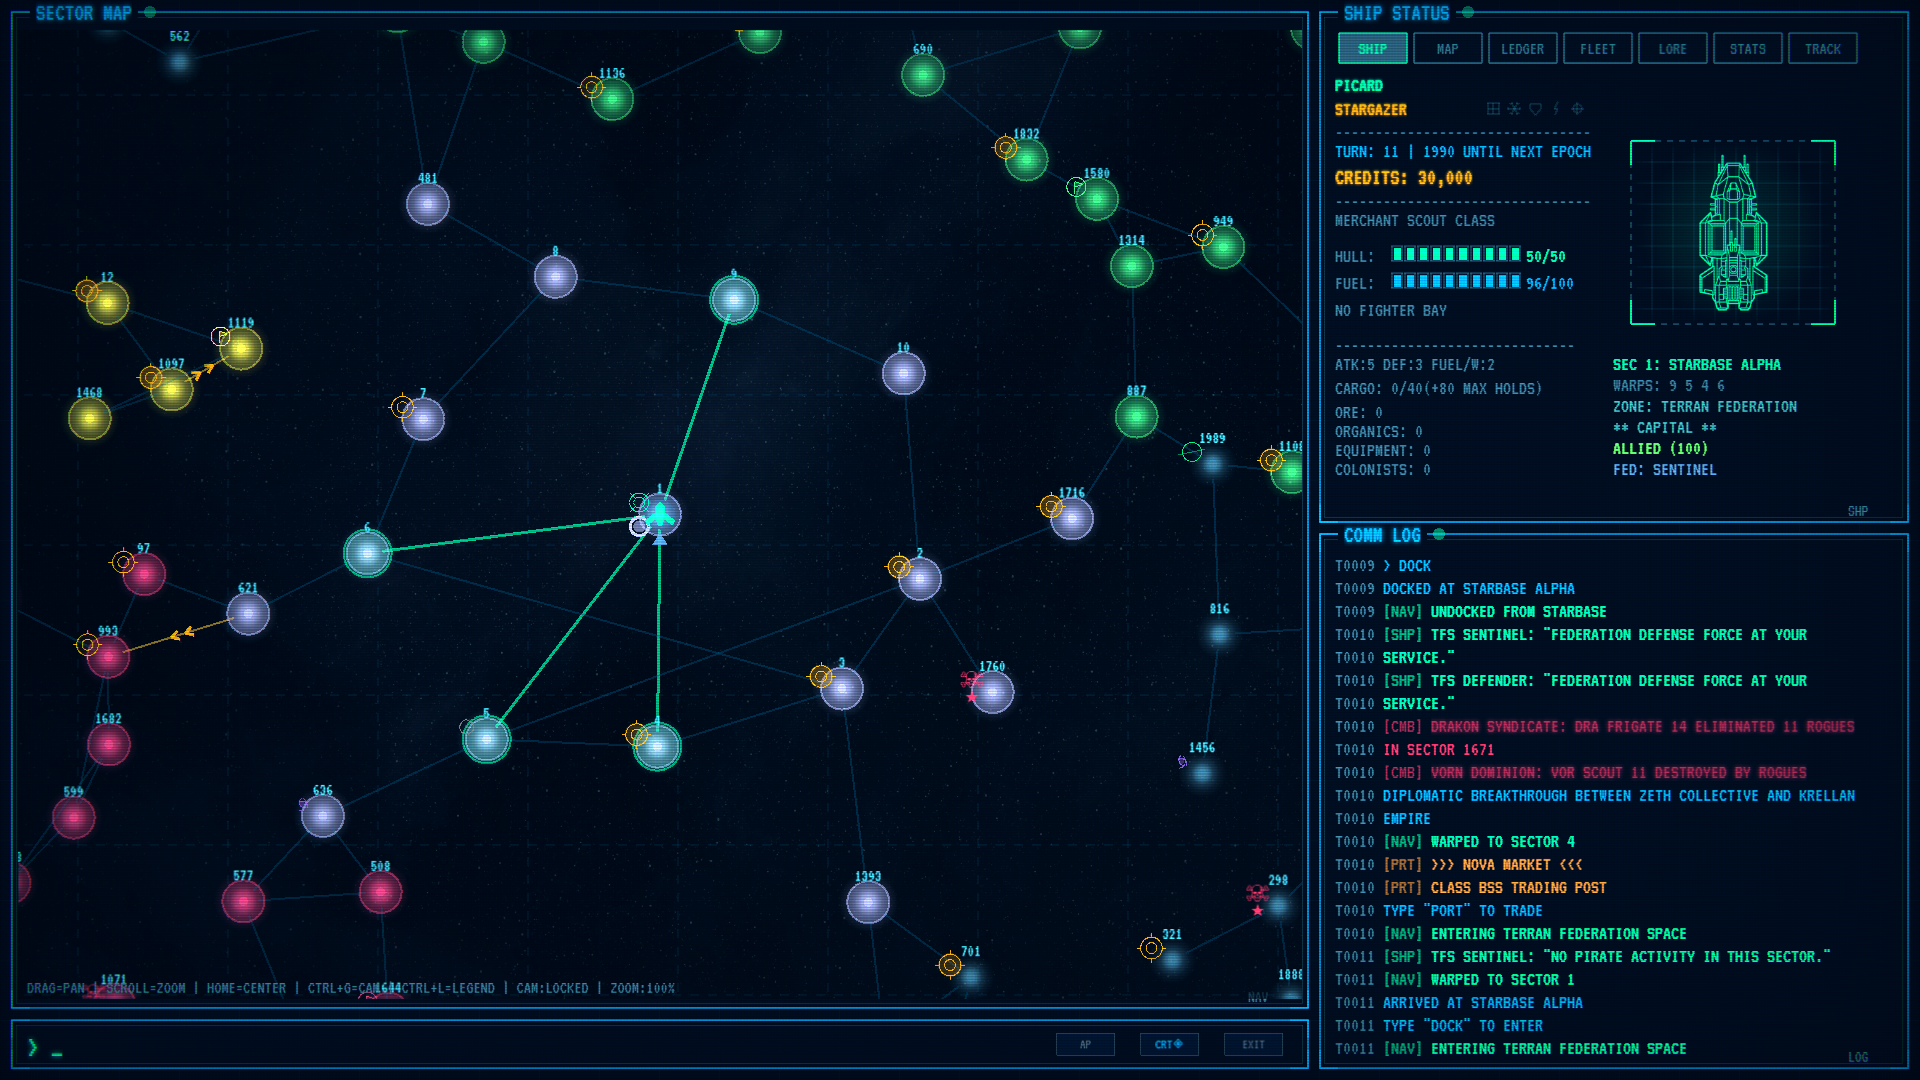Select magenta sector node 577
This screenshot has height=1080, width=1920.
[x=243, y=901]
